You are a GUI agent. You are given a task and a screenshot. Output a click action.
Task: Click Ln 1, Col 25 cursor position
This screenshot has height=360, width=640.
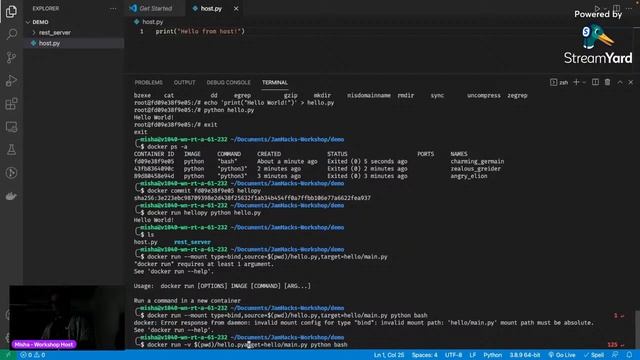[389, 355]
